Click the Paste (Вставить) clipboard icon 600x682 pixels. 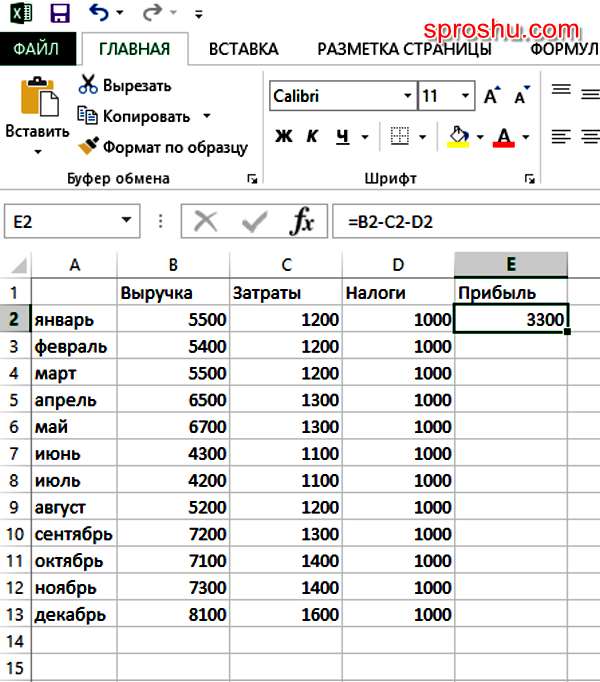(x=37, y=100)
